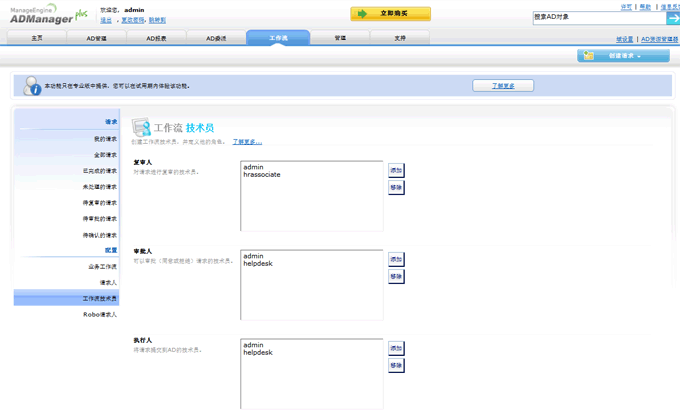Click the workflow technician heading icon
The width and height of the screenshot is (680, 414).
141,127
